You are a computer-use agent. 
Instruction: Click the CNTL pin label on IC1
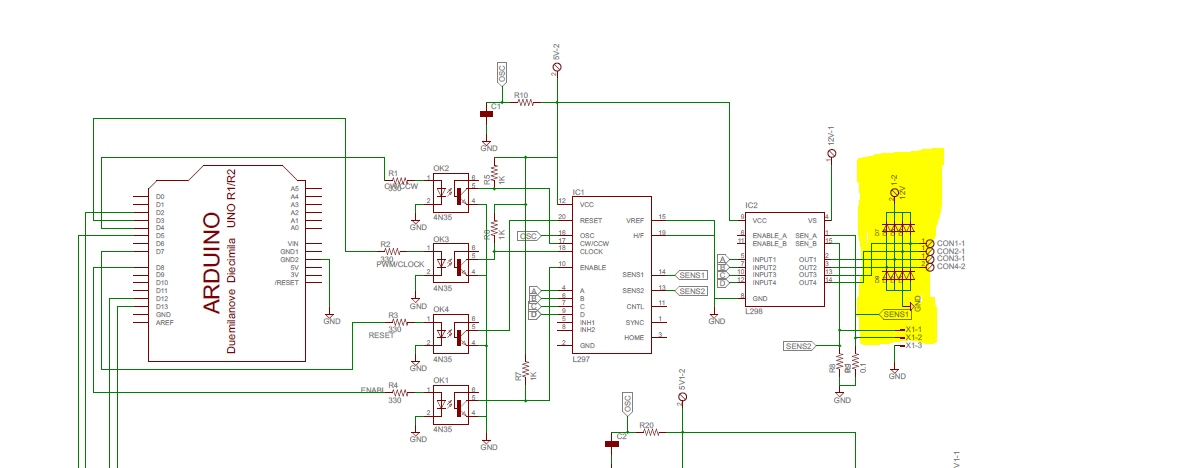[633, 306]
